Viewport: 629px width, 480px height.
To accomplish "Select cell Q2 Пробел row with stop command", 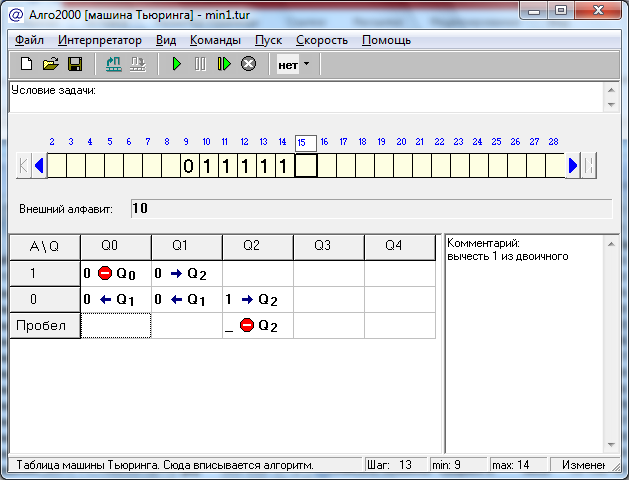I will click(258, 326).
